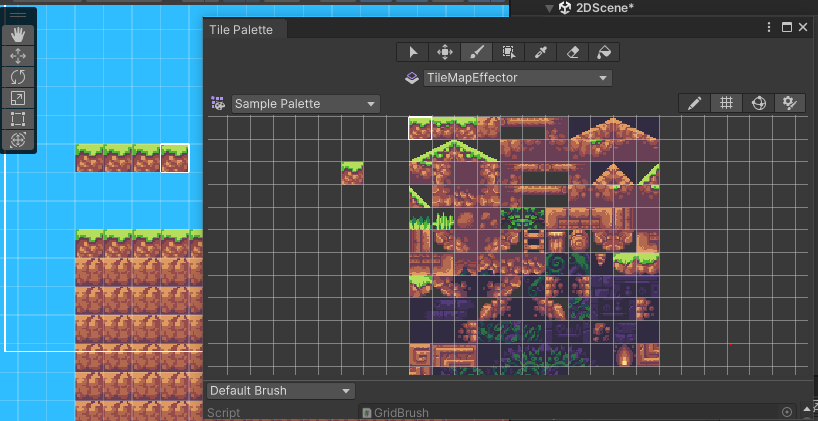Select the Rect tool in scene overlay
818x421 pixels.
[x=18, y=118]
